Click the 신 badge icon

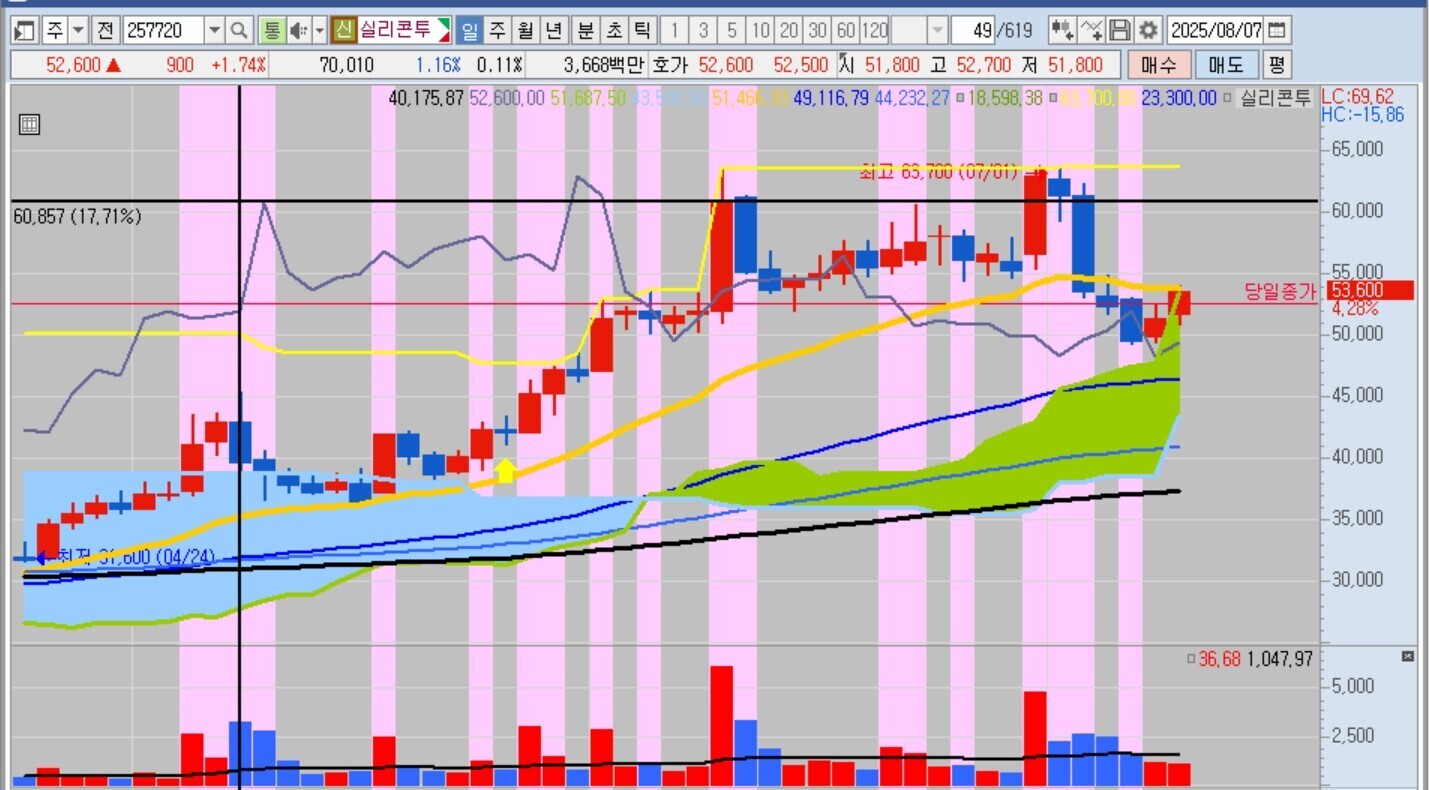343,30
